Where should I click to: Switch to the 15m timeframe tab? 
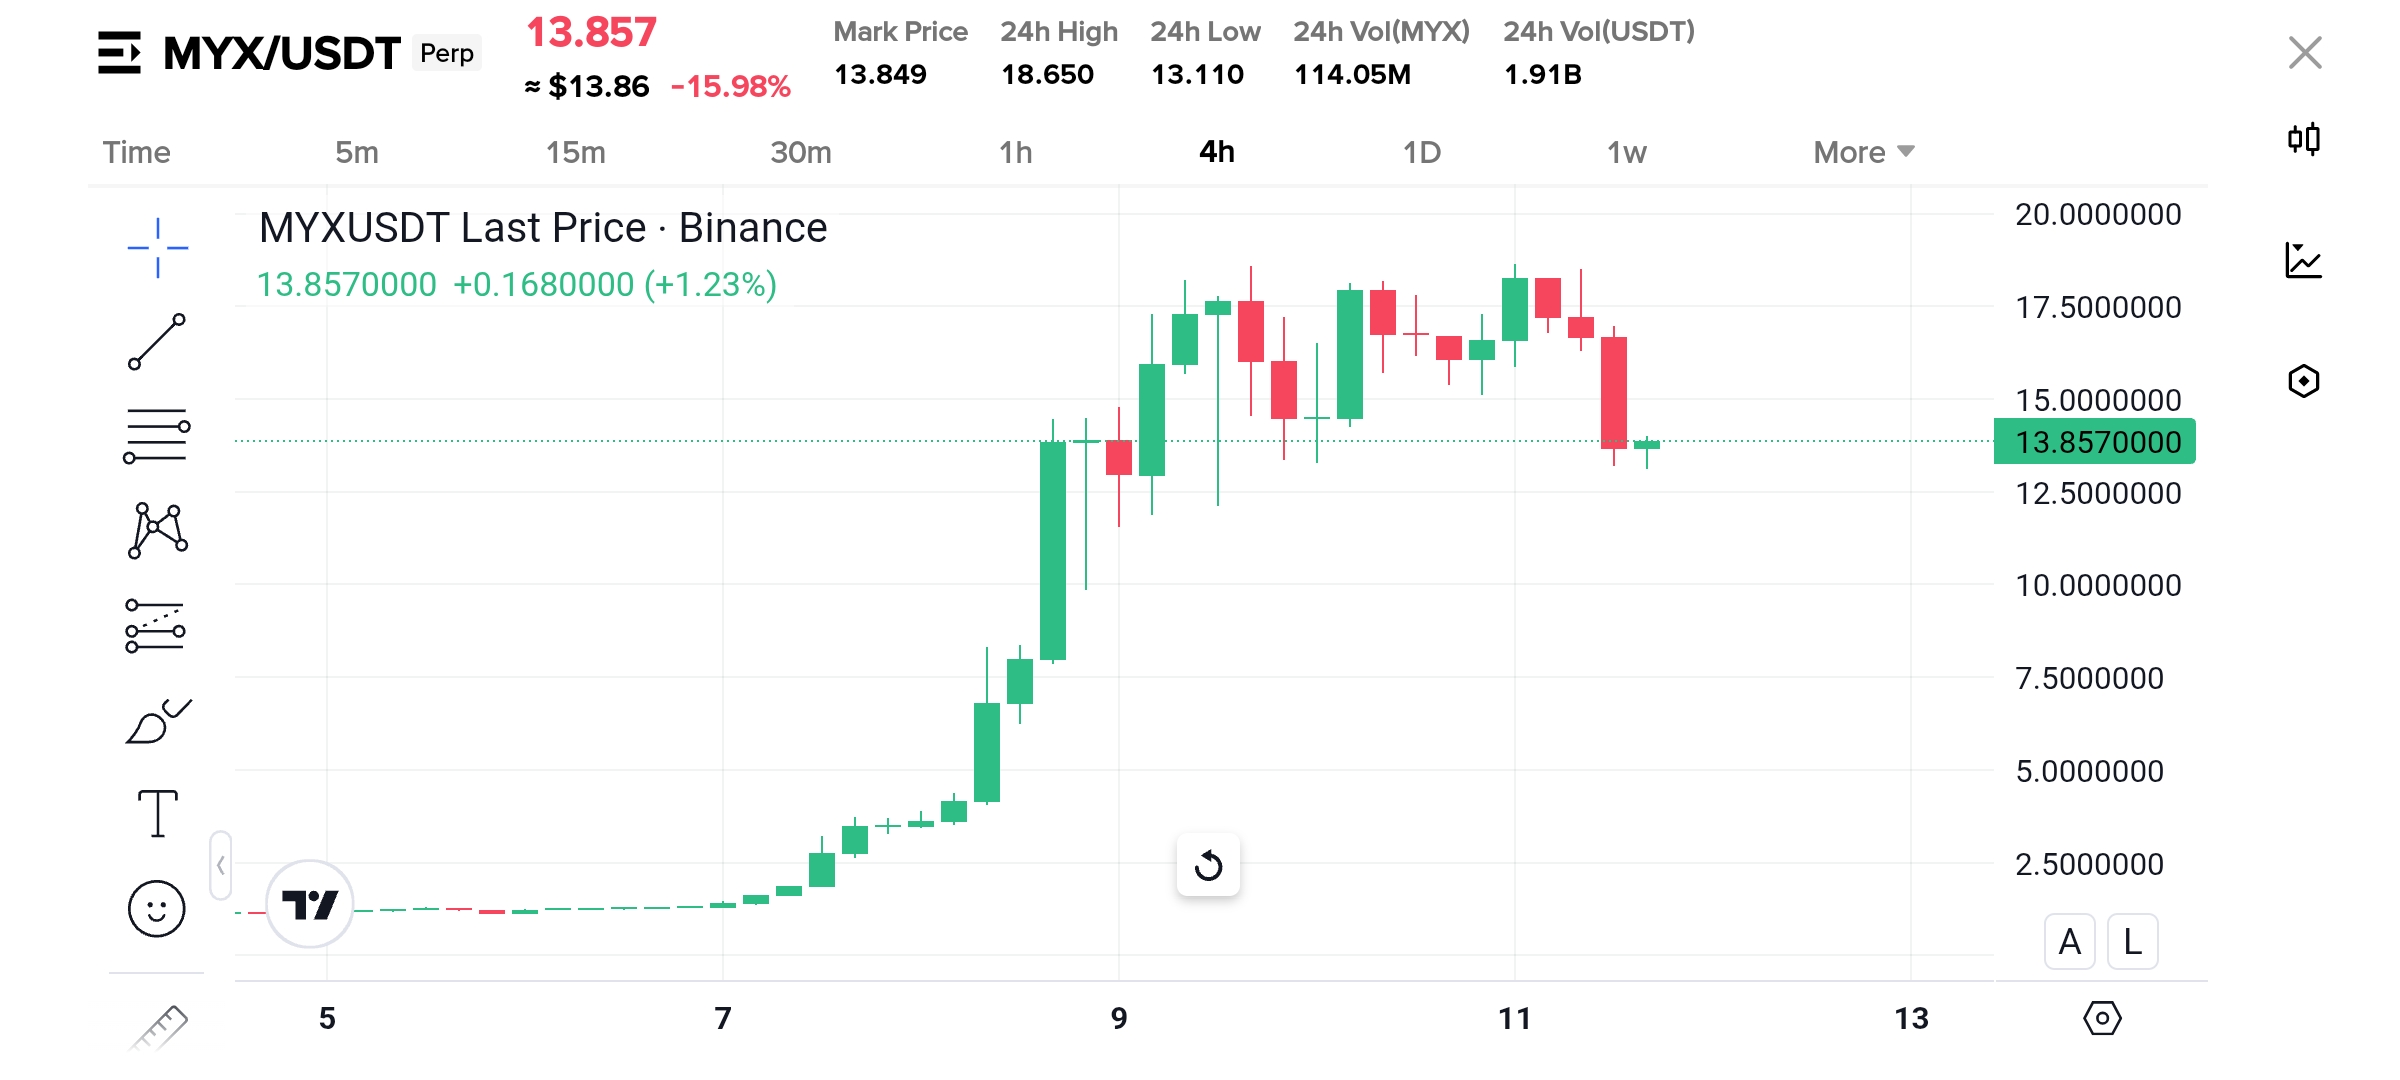pyautogui.click(x=575, y=152)
